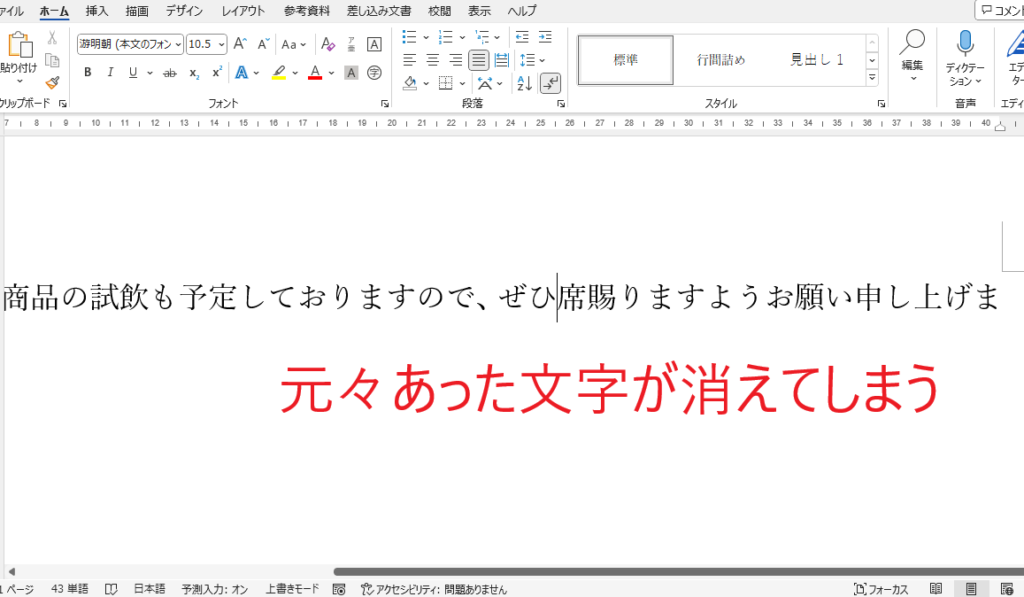Viewport: 1024px width, 597px height.
Task: Start Dictation with the microphone
Action: point(965,42)
